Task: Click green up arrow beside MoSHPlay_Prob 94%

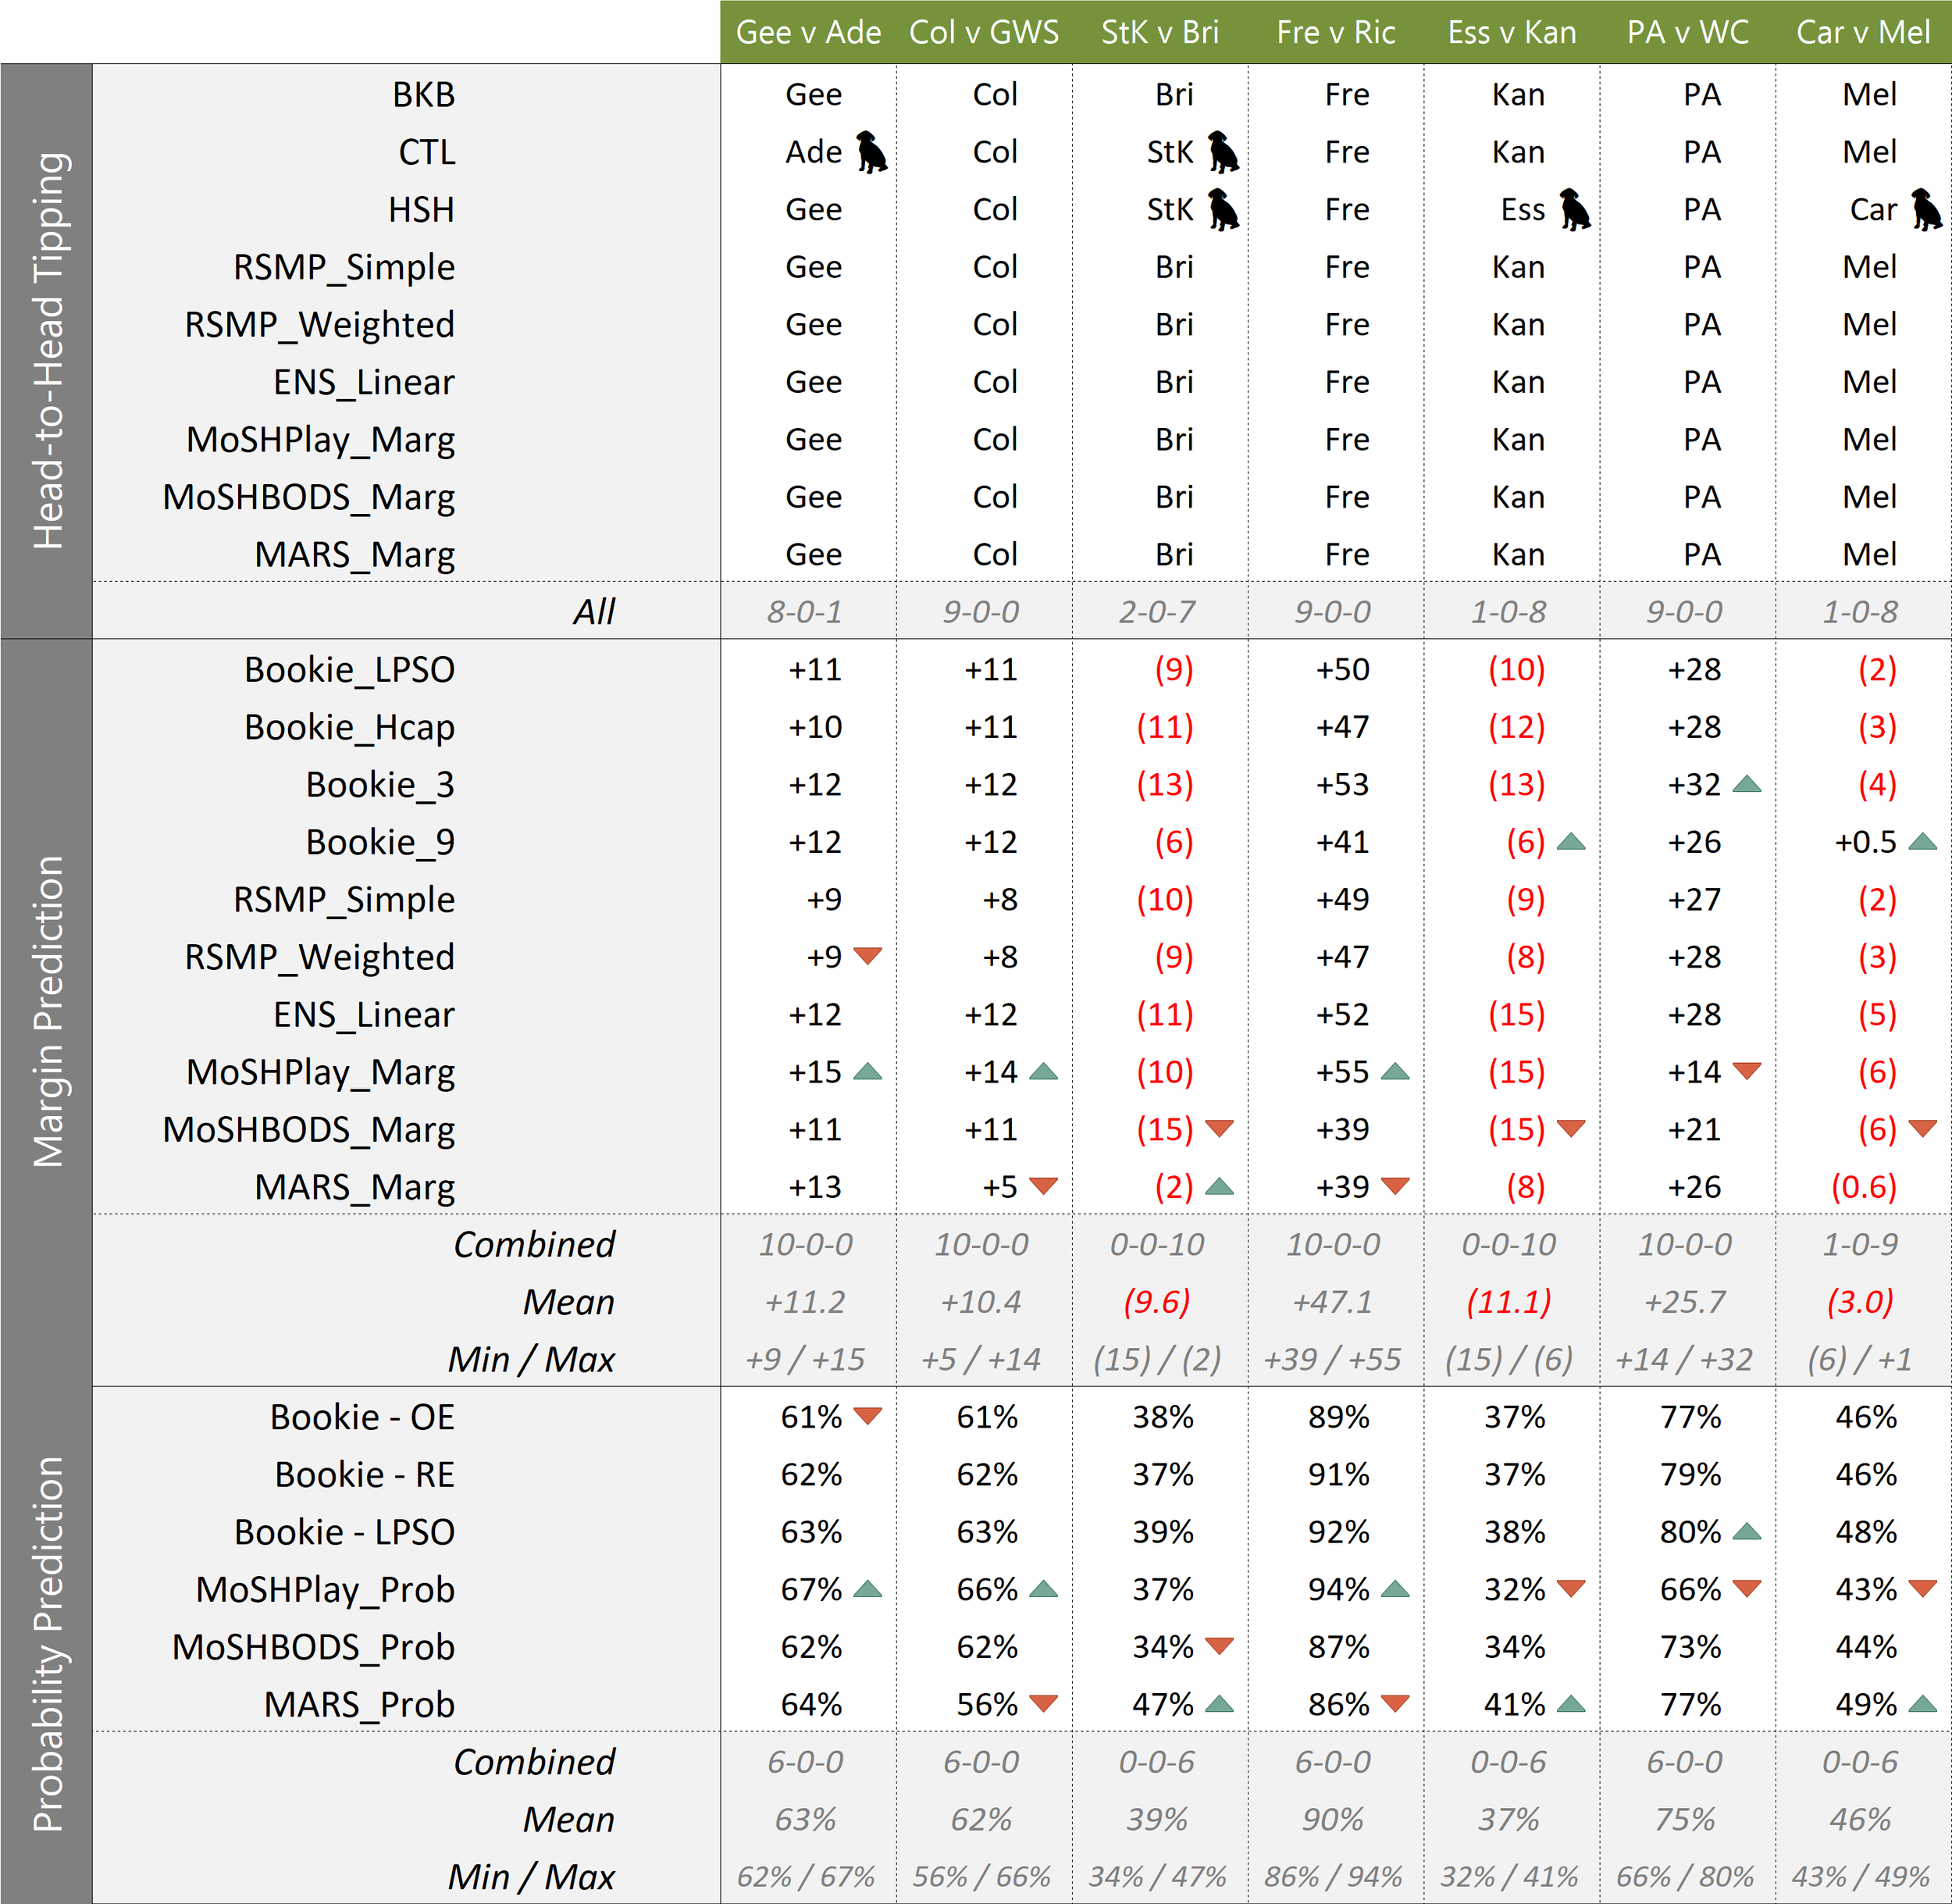Action: [x=1395, y=1589]
